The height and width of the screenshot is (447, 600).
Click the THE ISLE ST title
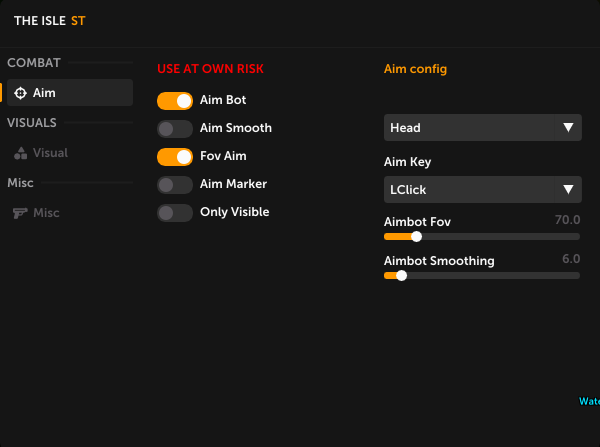49,20
